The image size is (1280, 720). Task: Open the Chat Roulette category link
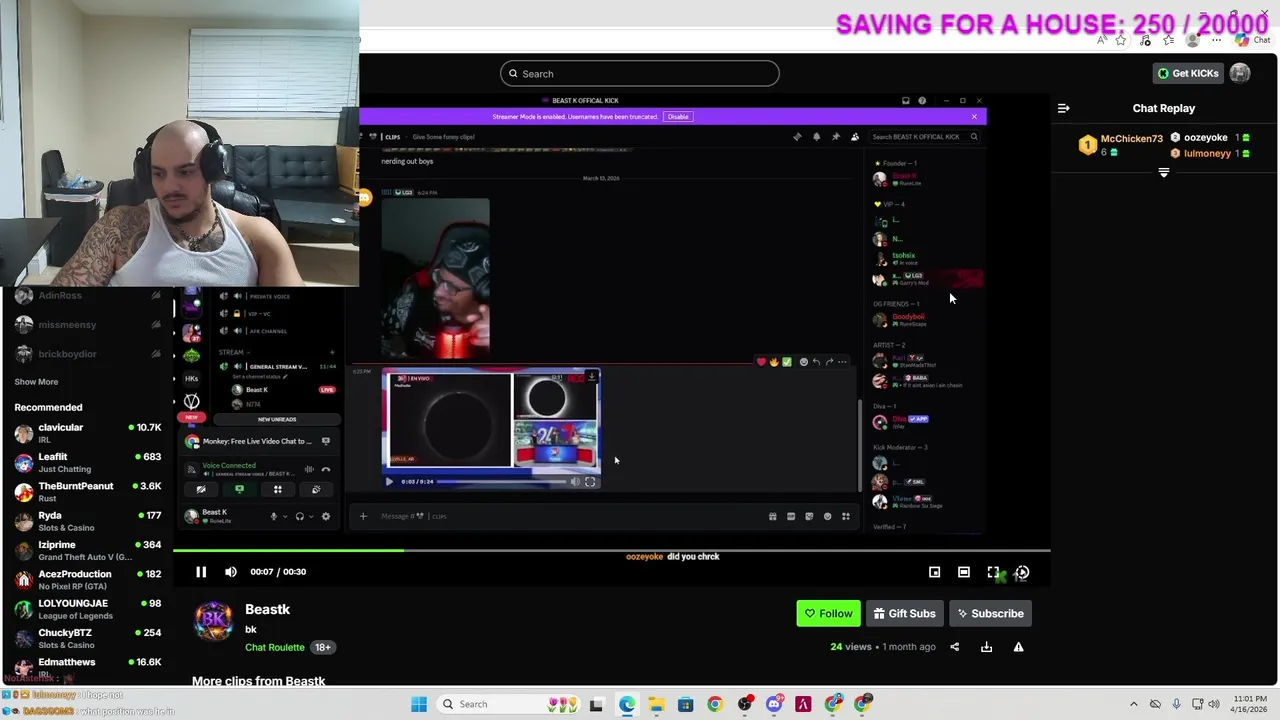[274, 647]
